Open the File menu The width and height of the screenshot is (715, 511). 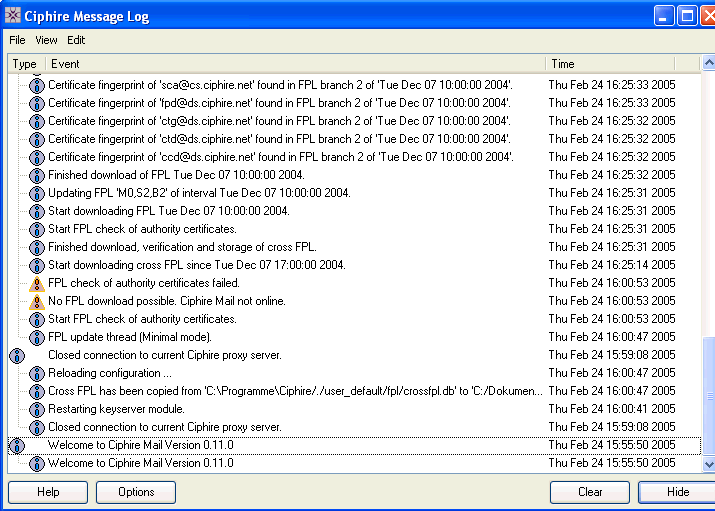point(17,40)
